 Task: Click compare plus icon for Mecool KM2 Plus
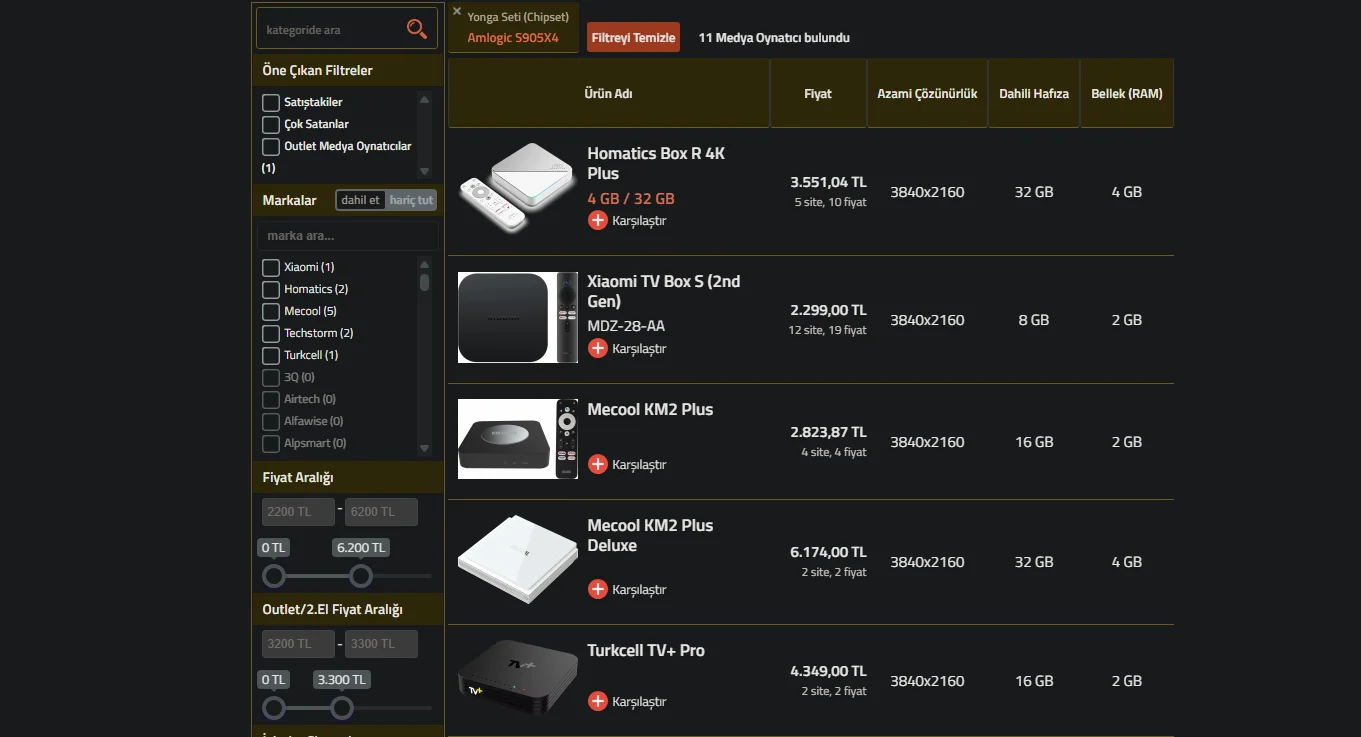coord(598,464)
